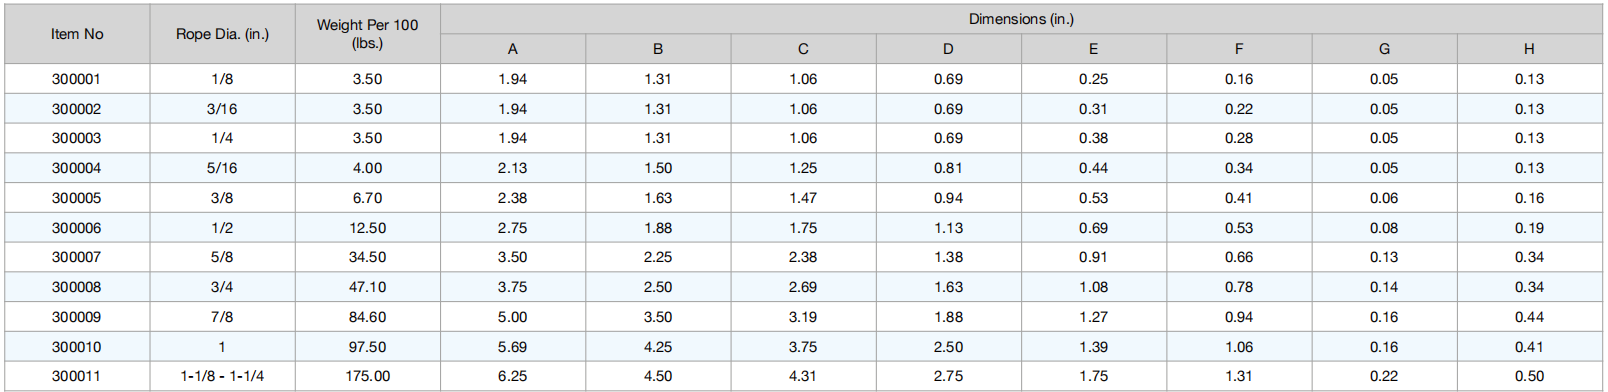Select item number 300009

(77, 317)
